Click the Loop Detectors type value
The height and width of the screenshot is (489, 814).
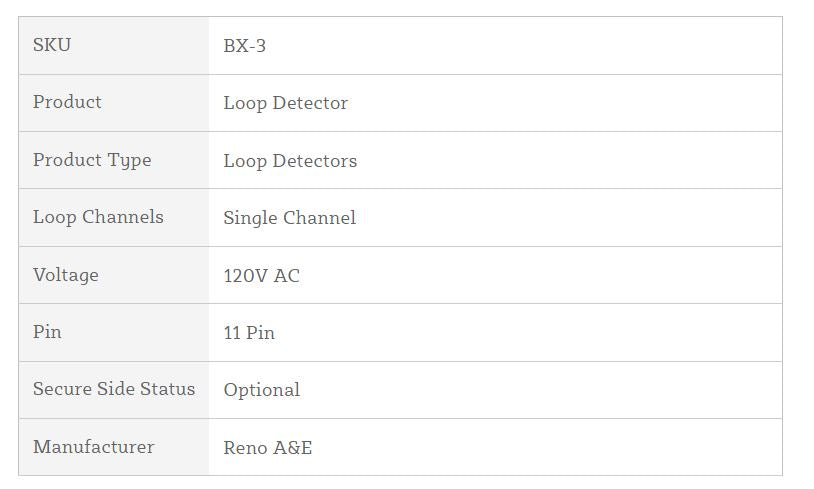pos(290,161)
